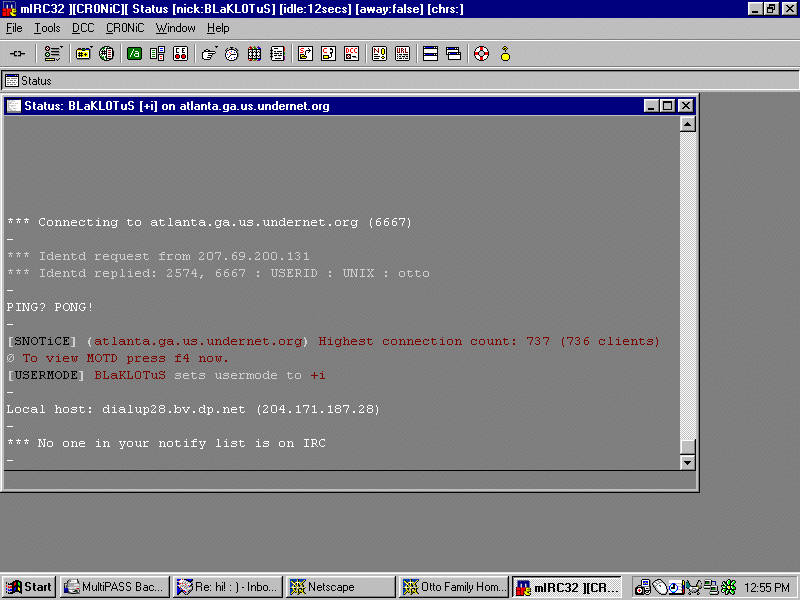Switch to MultiPASS Bac... taskbar button
Image resolution: width=800 pixels, height=600 pixels.
tap(115, 587)
